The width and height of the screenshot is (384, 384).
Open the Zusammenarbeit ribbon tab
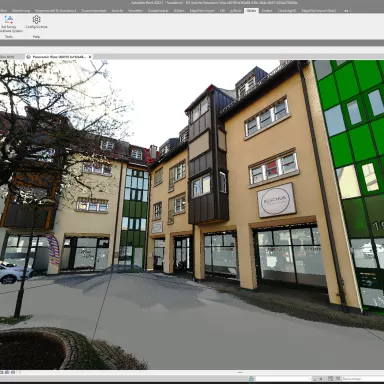click(x=94, y=10)
